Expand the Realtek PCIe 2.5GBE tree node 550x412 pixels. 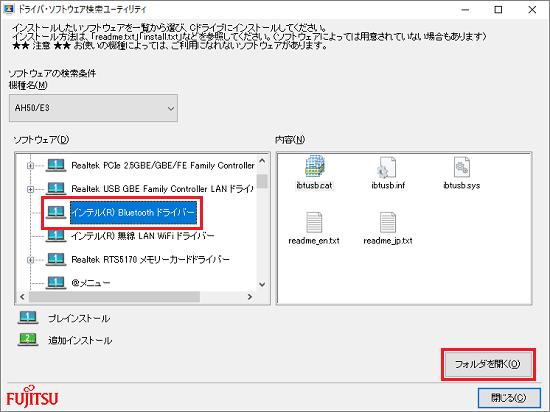31,166
